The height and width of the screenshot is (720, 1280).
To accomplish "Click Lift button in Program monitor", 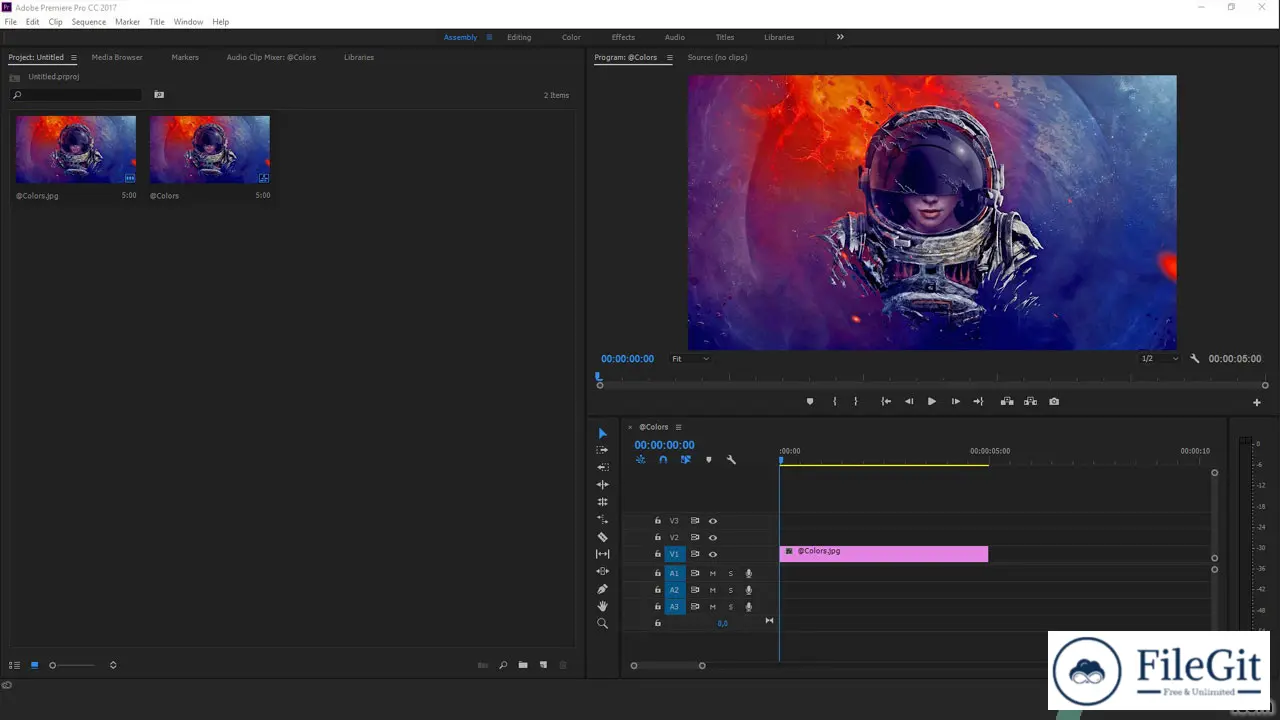I will (1007, 401).
